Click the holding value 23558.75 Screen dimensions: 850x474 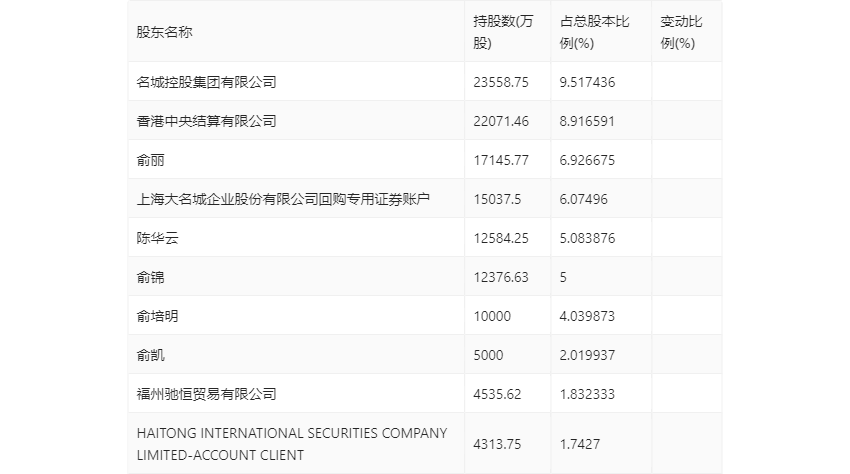pyautogui.click(x=501, y=82)
